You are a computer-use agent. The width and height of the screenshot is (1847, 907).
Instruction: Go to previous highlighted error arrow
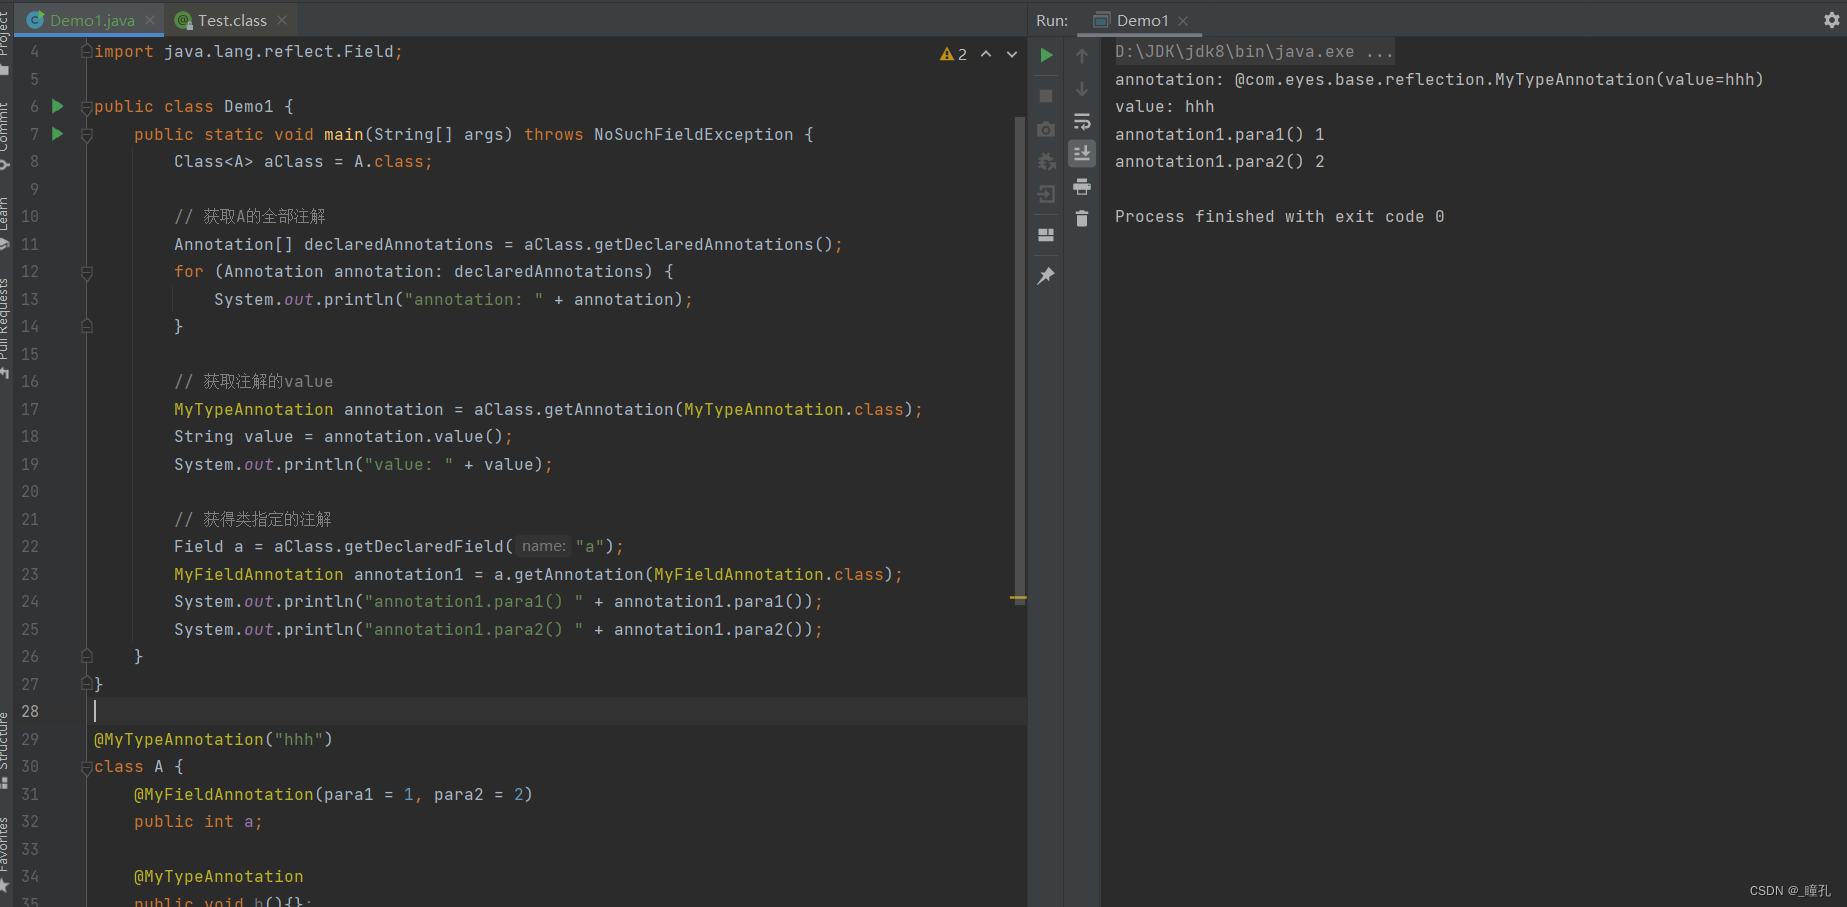click(x=986, y=54)
